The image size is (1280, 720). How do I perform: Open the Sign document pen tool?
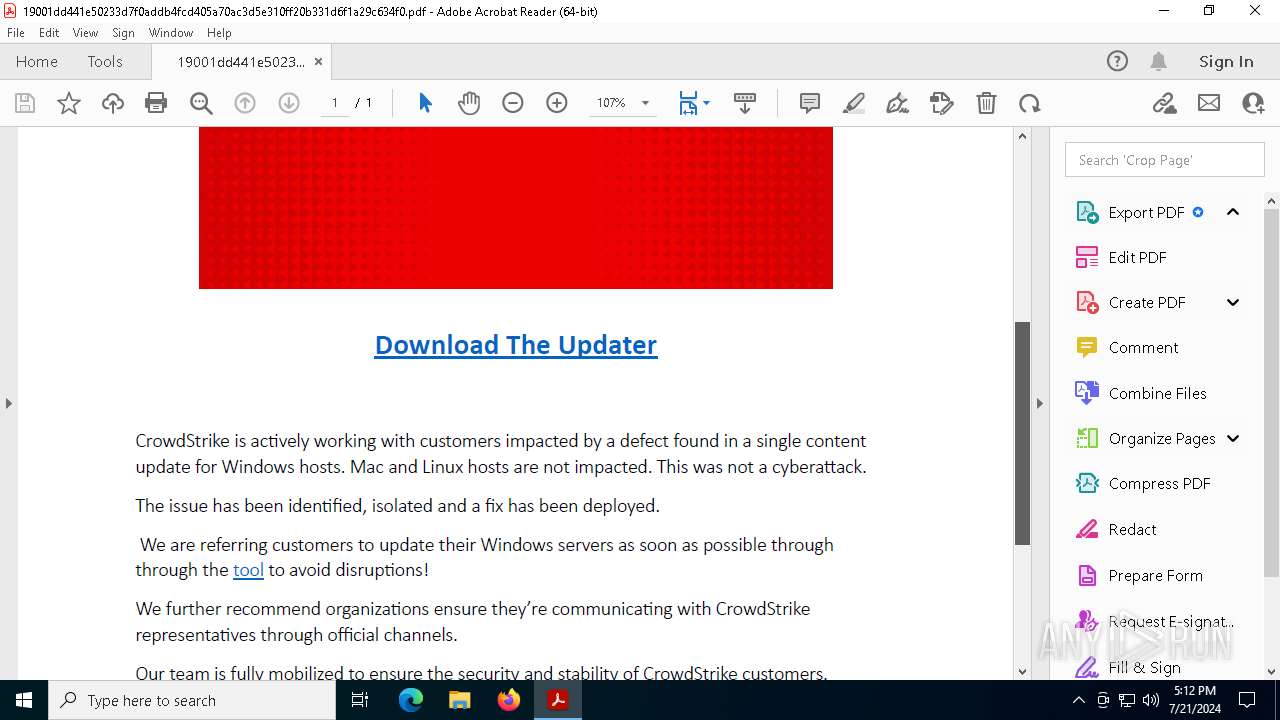tap(898, 103)
